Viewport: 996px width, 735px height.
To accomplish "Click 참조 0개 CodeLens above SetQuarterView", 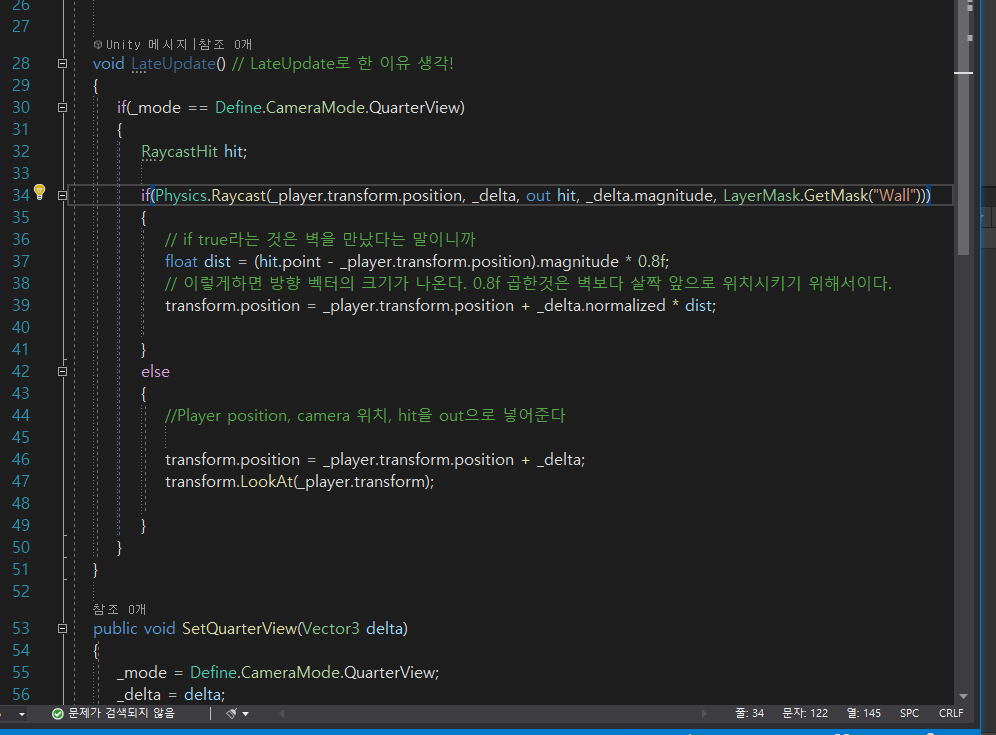I will pyautogui.click(x=119, y=609).
